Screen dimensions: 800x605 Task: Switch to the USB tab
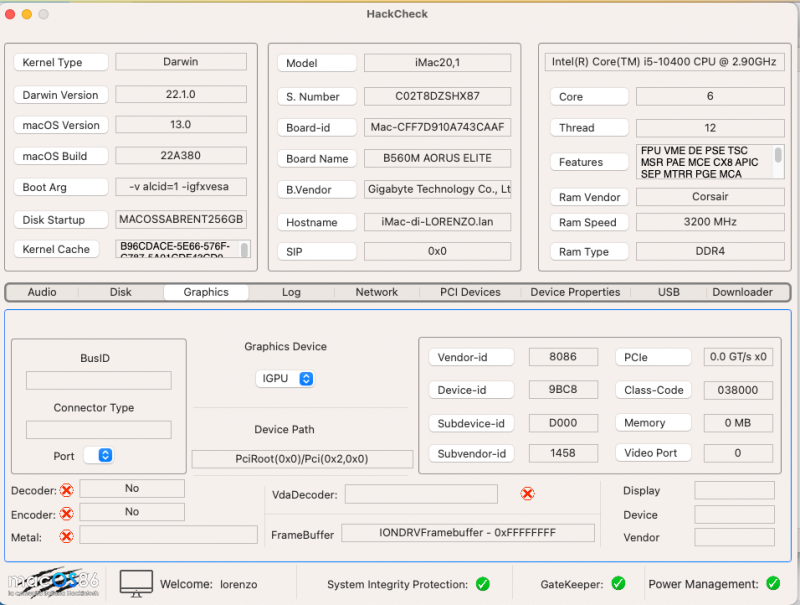[668, 292]
